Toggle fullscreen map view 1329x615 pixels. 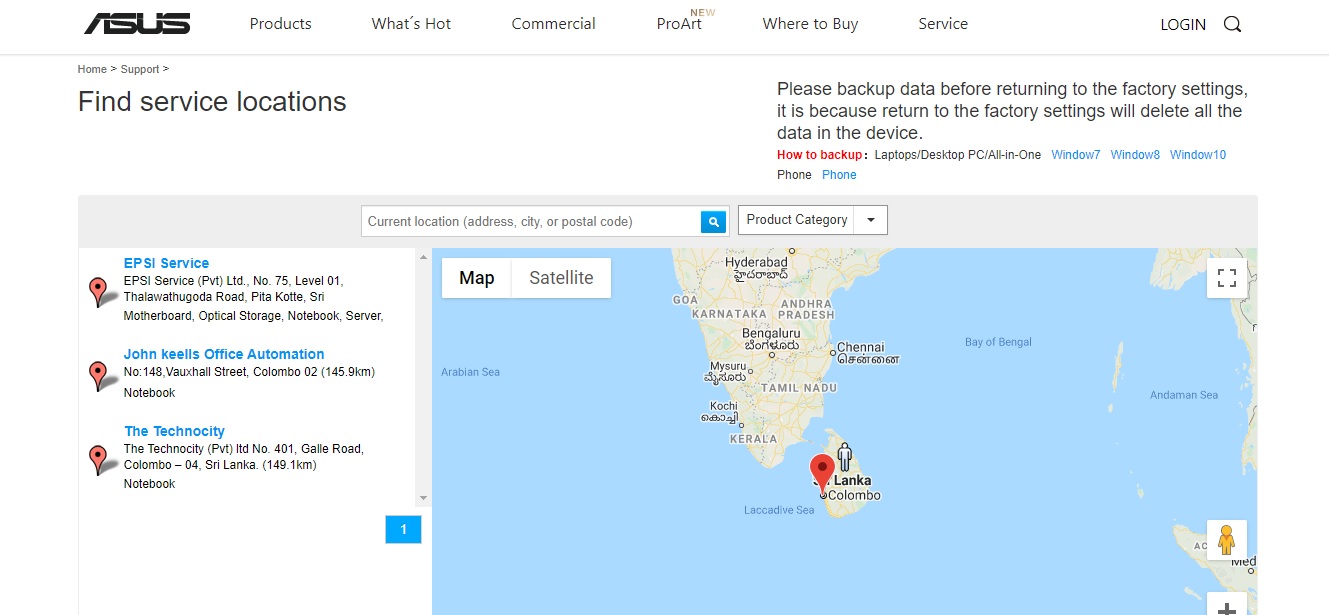pos(1227,278)
